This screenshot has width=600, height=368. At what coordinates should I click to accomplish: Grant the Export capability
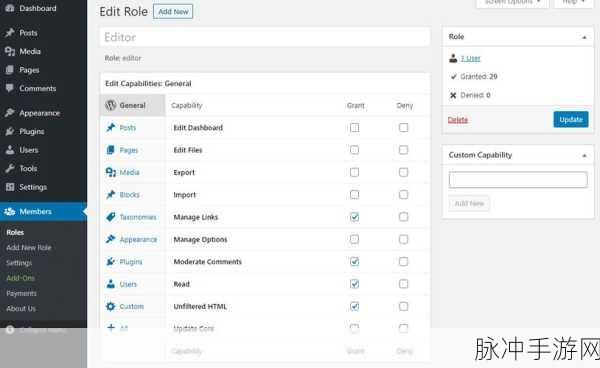pyautogui.click(x=355, y=172)
